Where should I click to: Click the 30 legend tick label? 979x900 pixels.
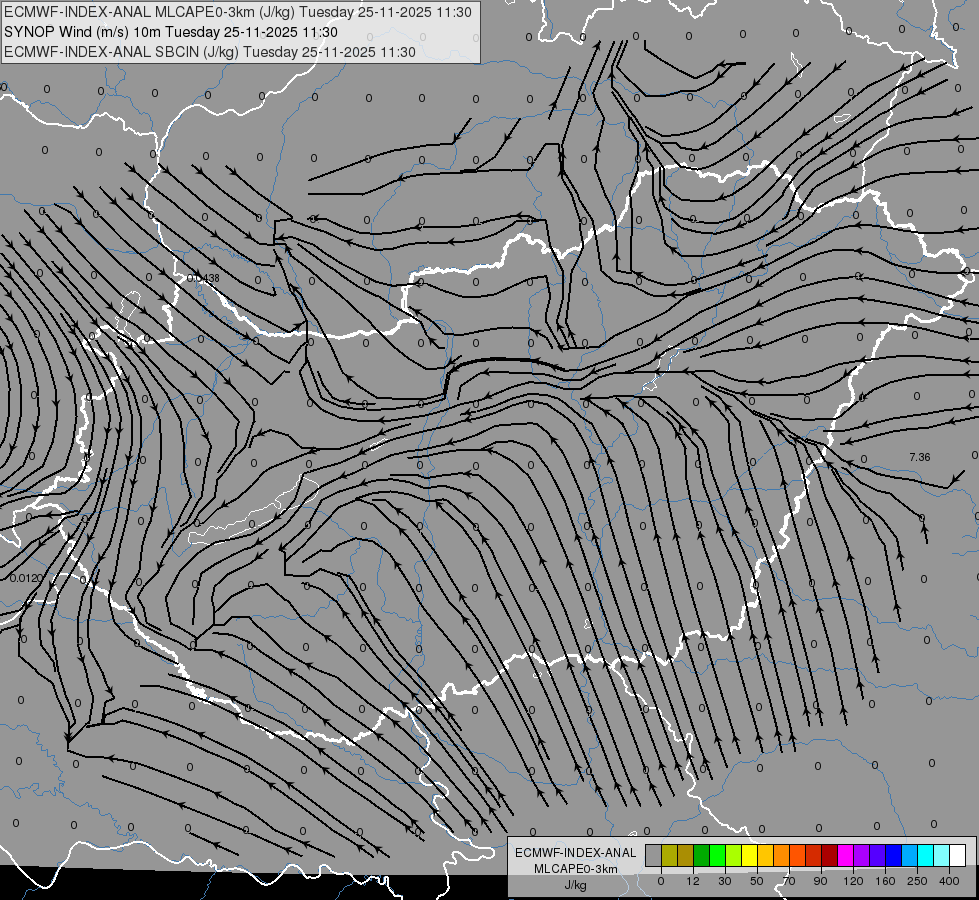(725, 881)
